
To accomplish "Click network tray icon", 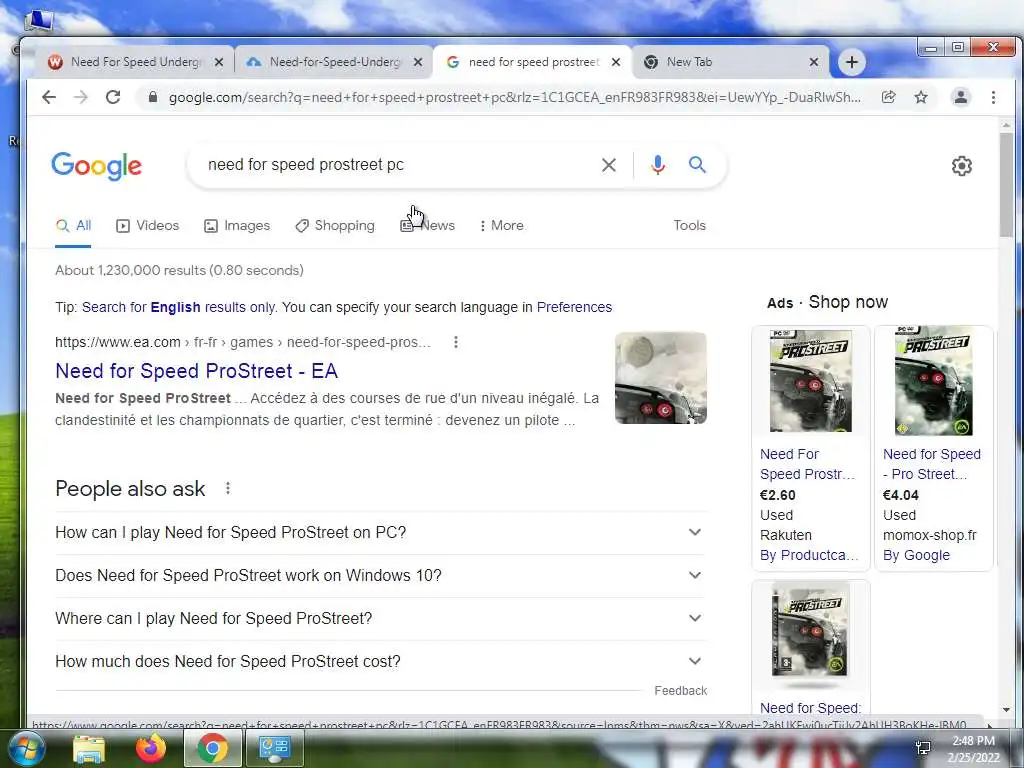I will pos(923,748).
